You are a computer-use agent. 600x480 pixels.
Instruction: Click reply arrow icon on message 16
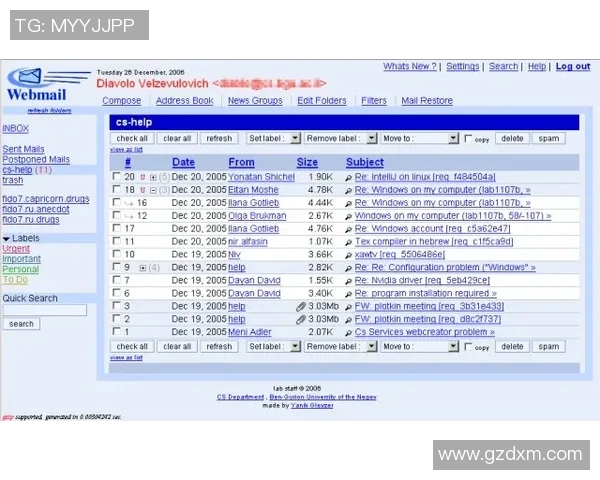pyautogui.click(x=129, y=203)
